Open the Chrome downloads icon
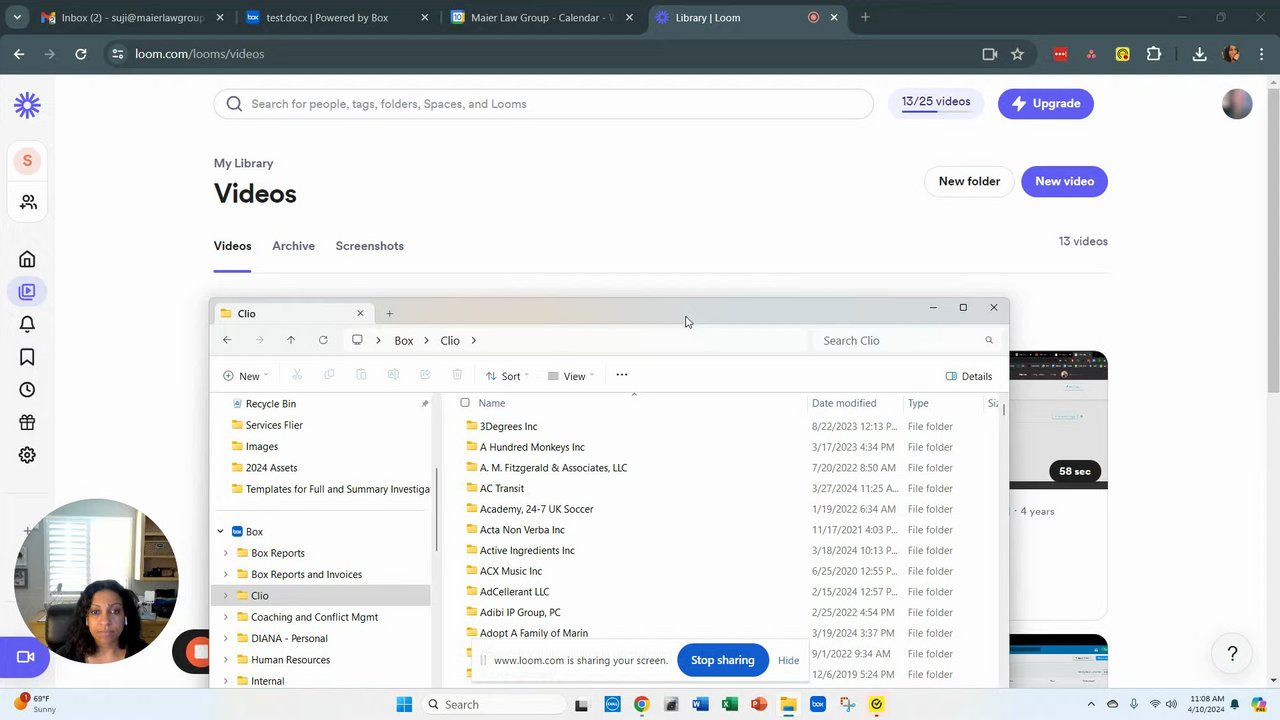This screenshot has height=720, width=1280. pyautogui.click(x=1200, y=54)
